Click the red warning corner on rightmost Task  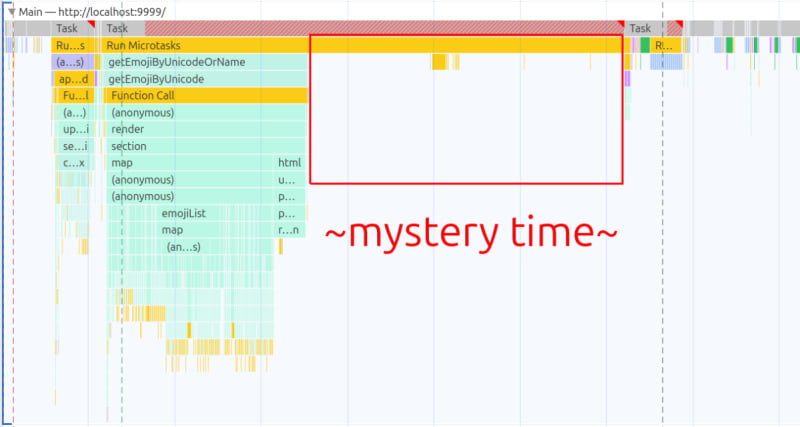pyautogui.click(x=678, y=24)
